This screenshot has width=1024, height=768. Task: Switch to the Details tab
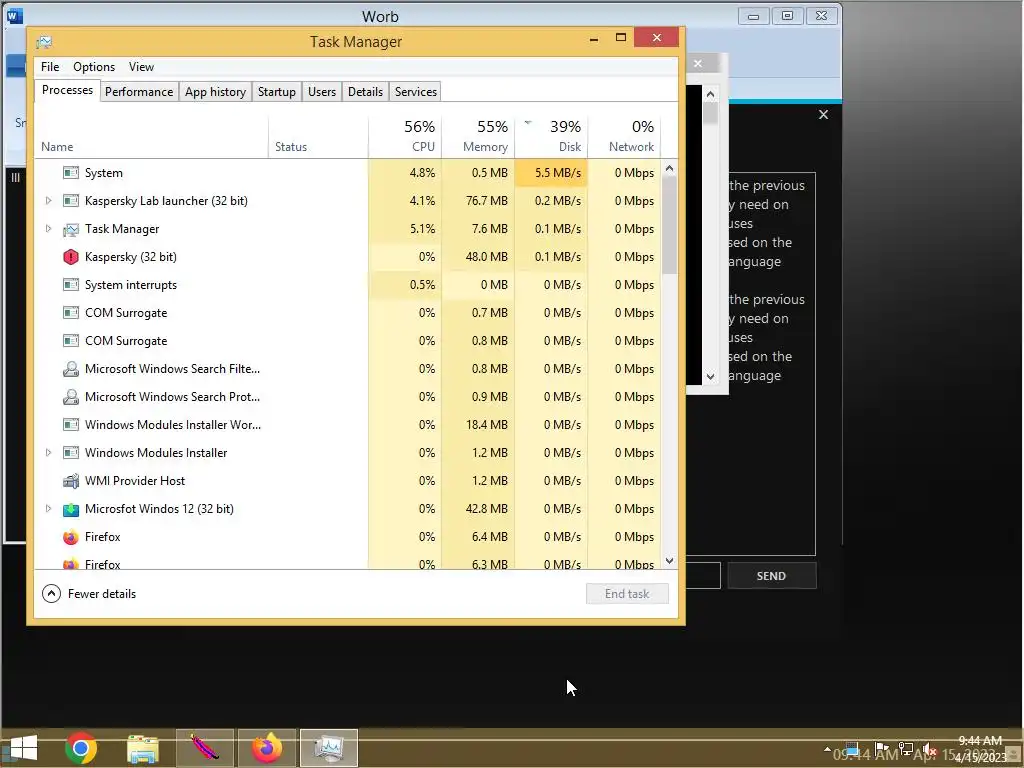click(365, 92)
